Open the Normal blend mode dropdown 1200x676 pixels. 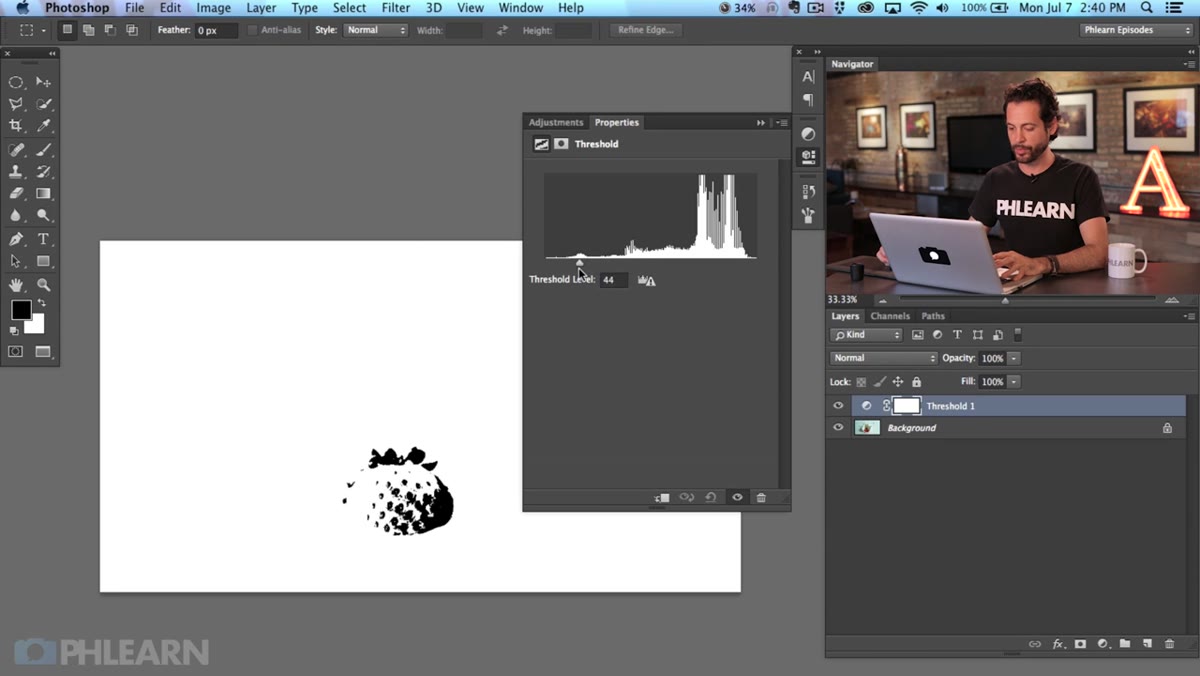click(883, 358)
